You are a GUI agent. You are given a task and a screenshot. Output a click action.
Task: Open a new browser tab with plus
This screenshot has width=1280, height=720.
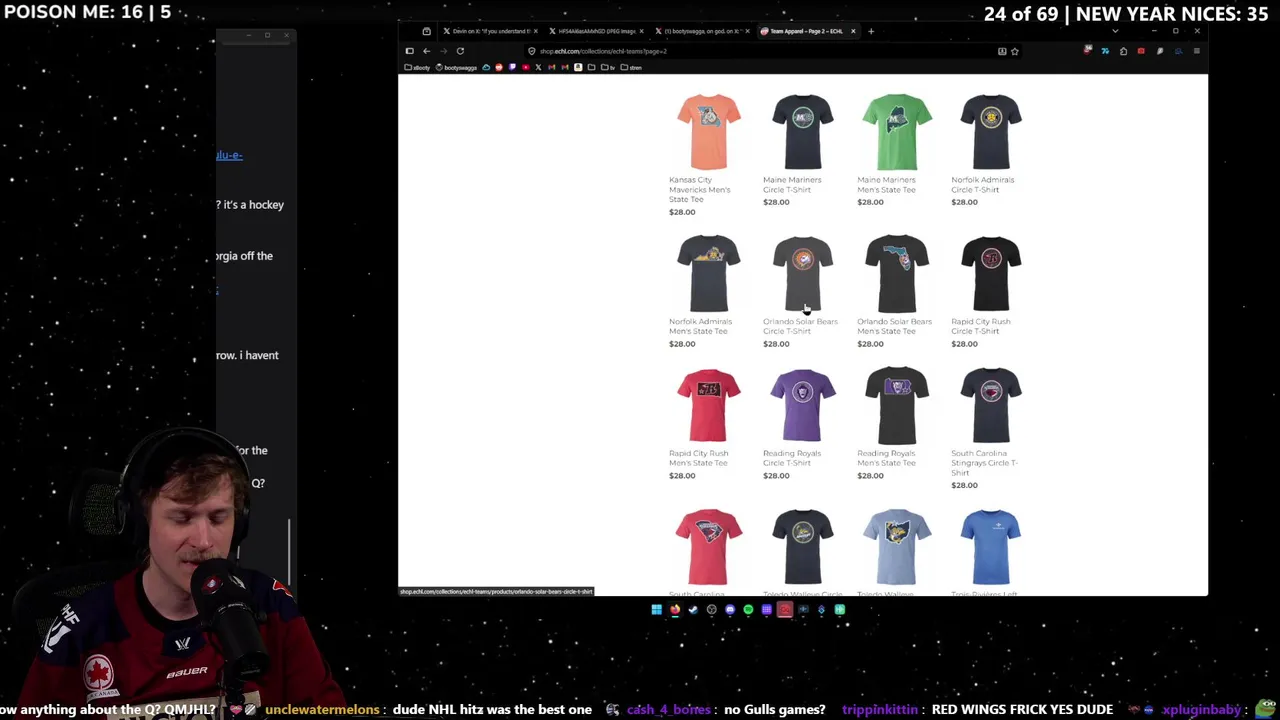pyautogui.click(x=871, y=31)
